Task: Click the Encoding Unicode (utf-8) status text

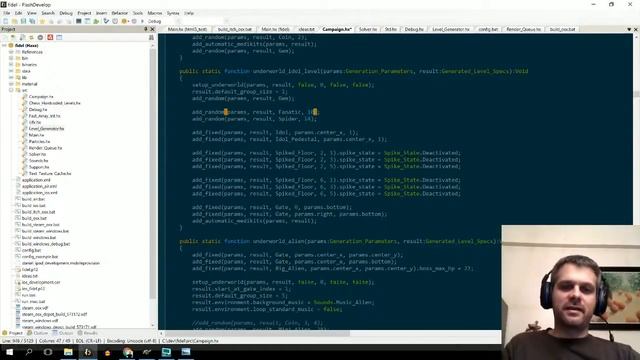Action: [x=133, y=341]
